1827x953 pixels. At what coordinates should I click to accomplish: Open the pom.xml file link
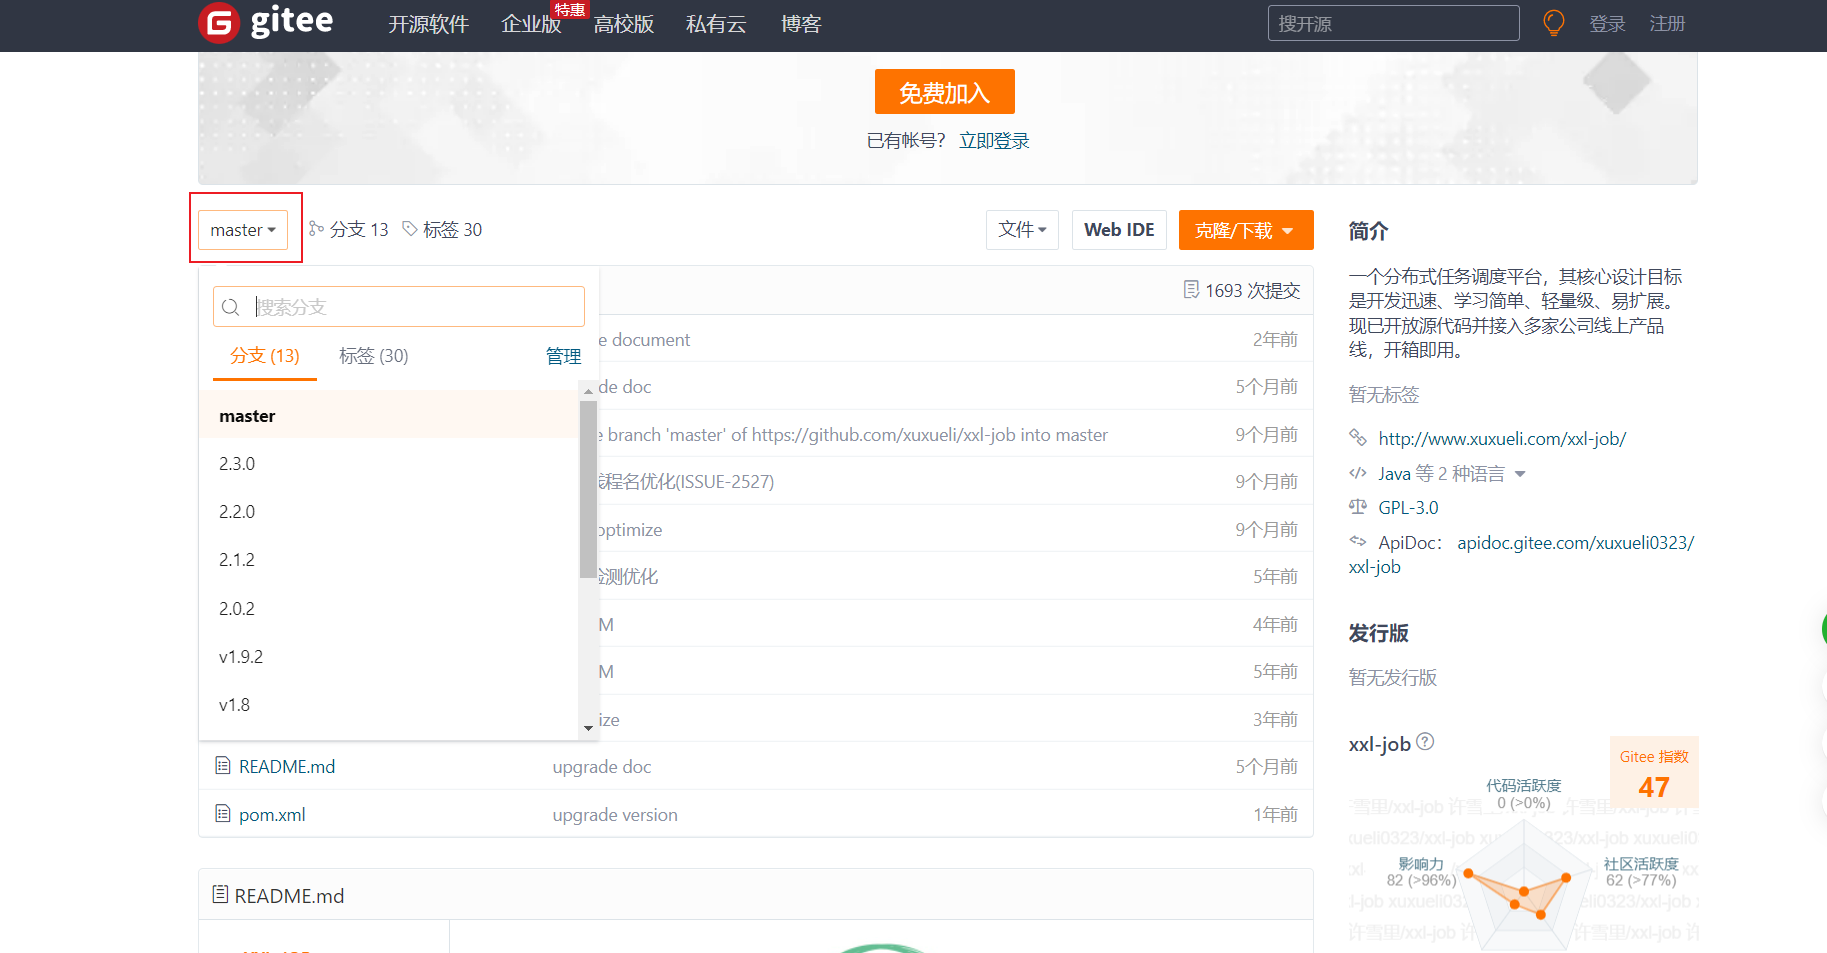pyautogui.click(x=272, y=815)
